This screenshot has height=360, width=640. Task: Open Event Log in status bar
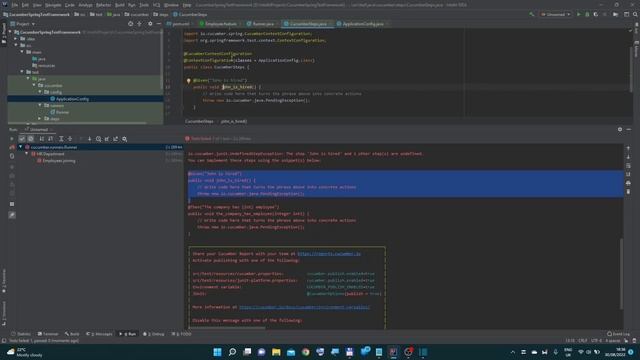coord(618,334)
